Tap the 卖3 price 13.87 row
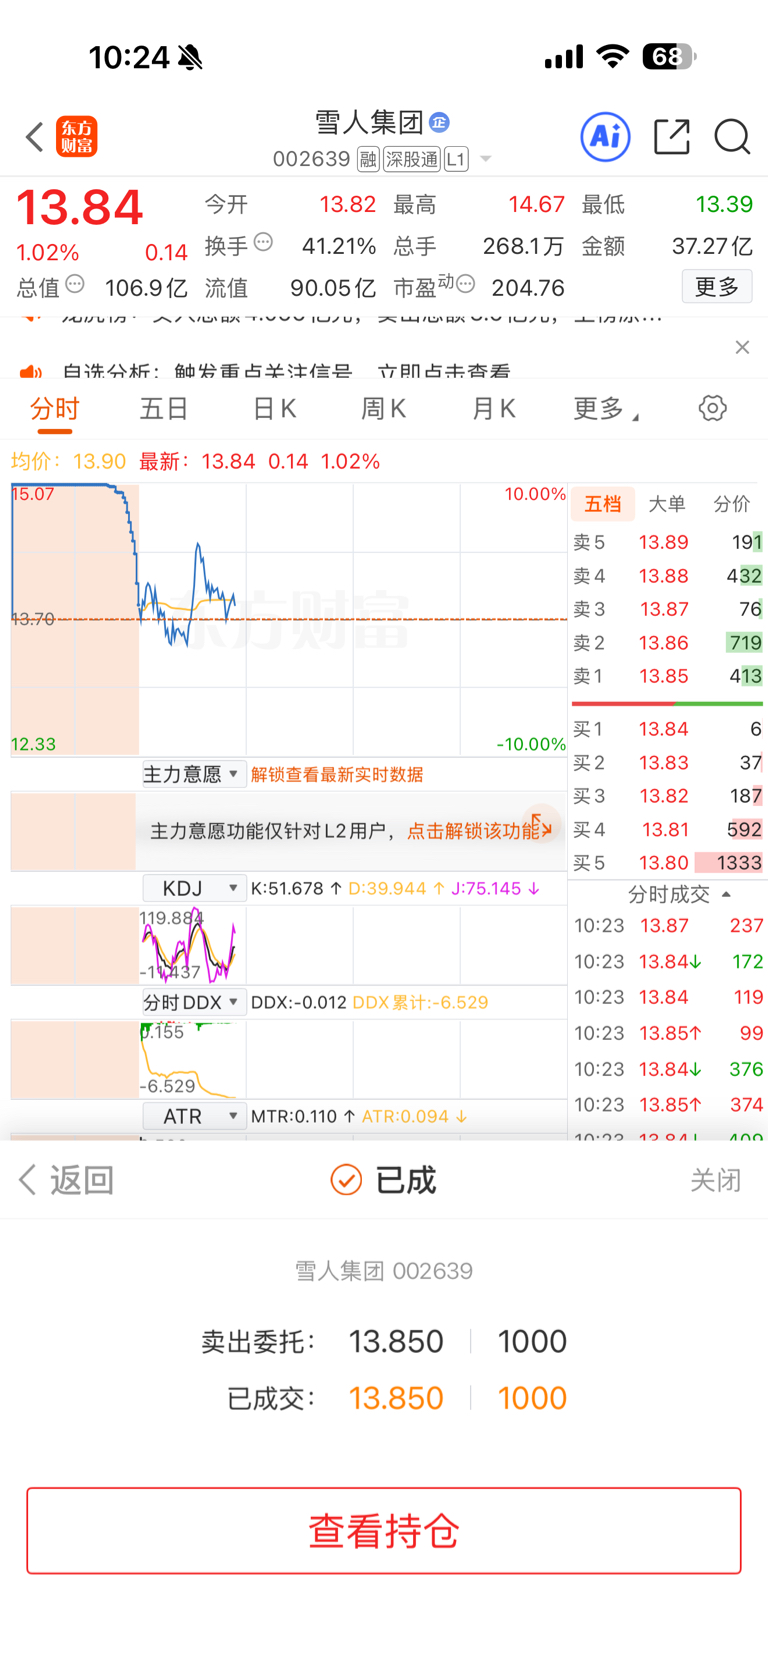The width and height of the screenshot is (768, 1669). coord(667,609)
